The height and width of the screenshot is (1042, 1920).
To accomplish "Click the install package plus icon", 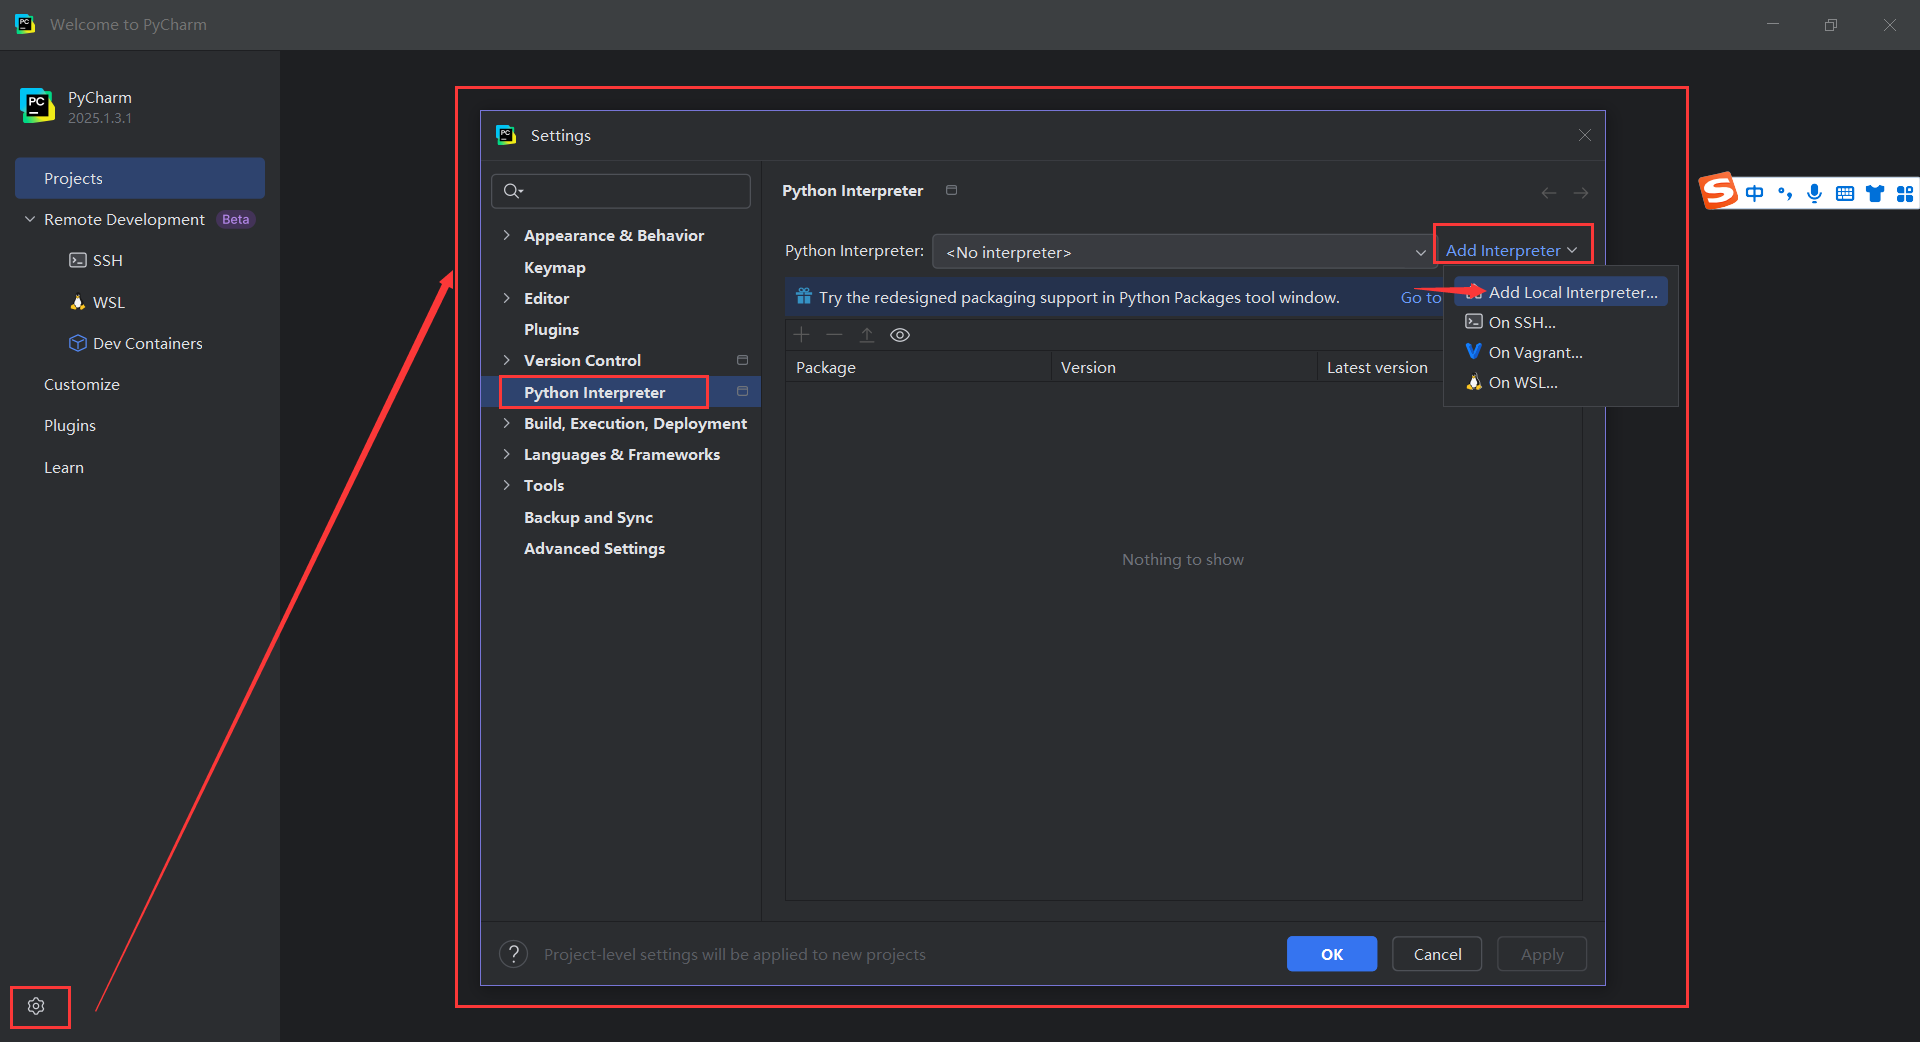I will [x=801, y=335].
